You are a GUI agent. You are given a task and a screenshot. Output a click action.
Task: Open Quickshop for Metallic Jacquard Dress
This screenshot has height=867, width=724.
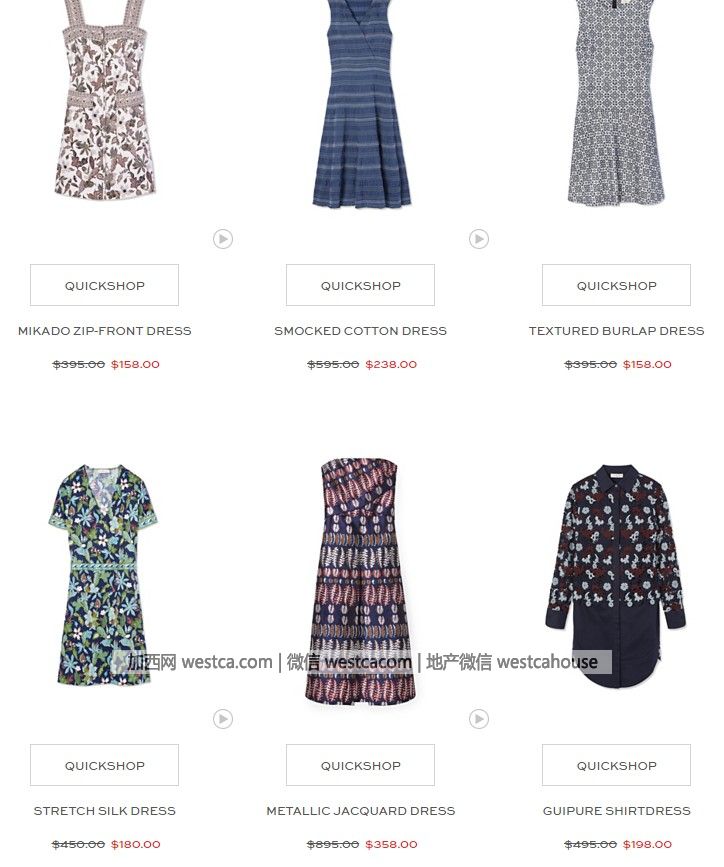(x=361, y=765)
